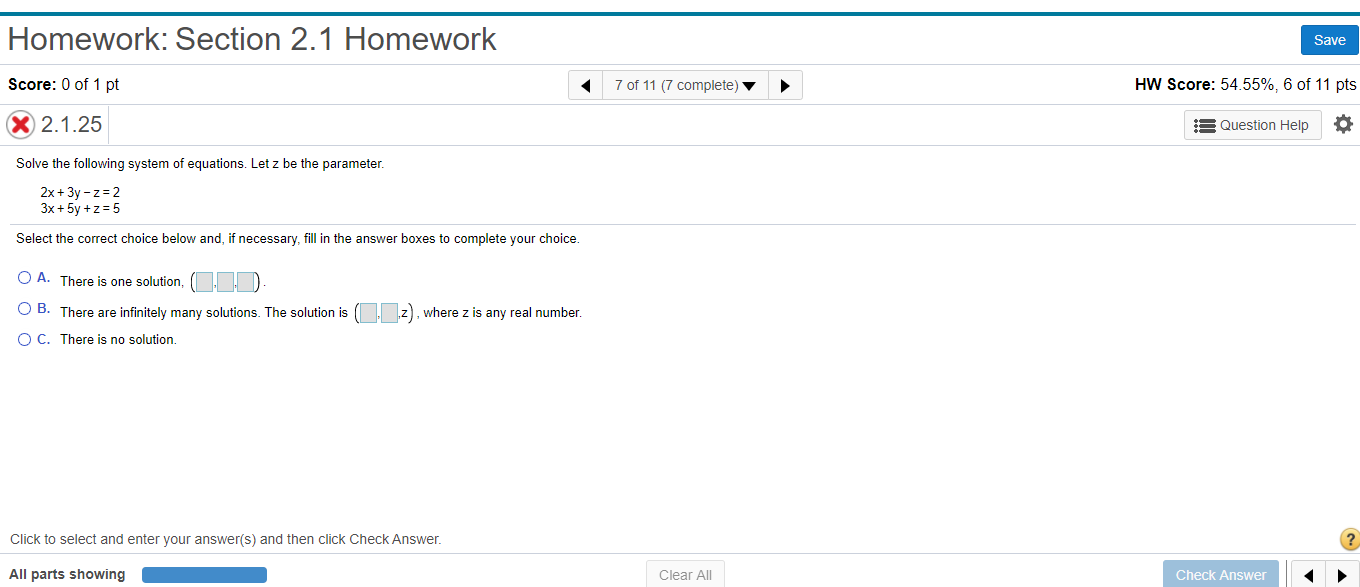The image size is (1360, 587).
Task: Click the equation '3x + 5y + z = 5'
Action: pos(80,208)
